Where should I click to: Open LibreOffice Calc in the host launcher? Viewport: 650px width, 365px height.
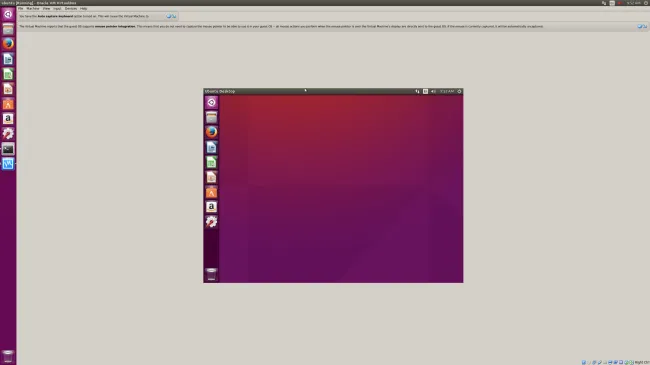point(8,74)
